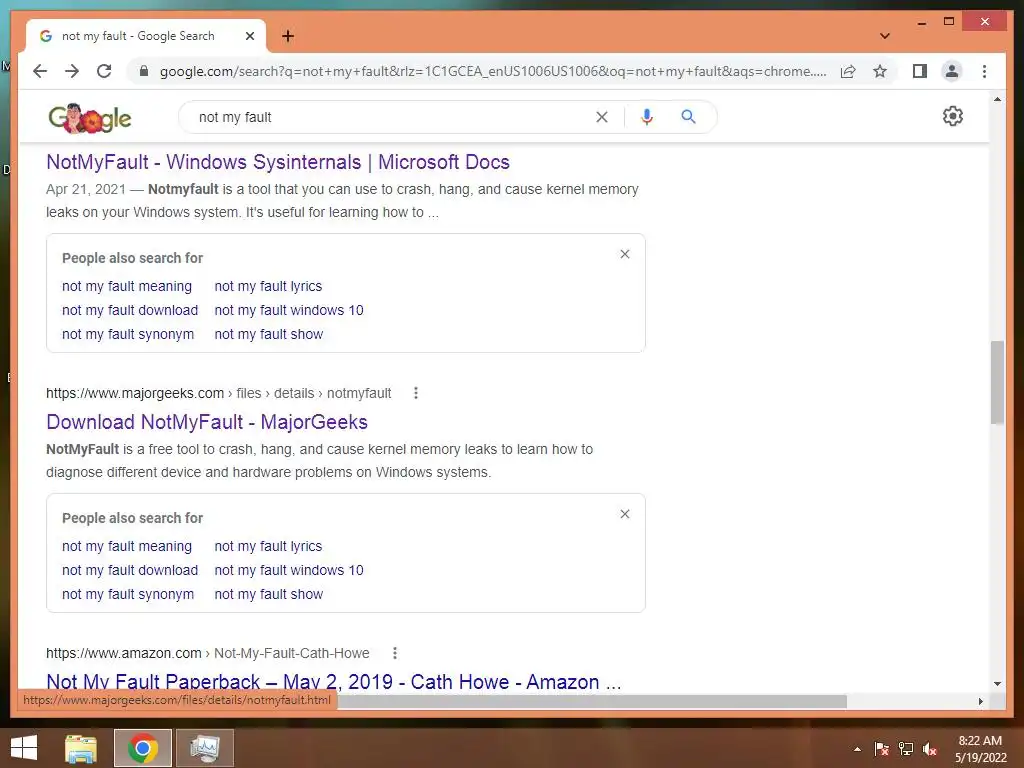This screenshot has width=1024, height=768.
Task: Open network status in the tray
Action: click(906, 749)
